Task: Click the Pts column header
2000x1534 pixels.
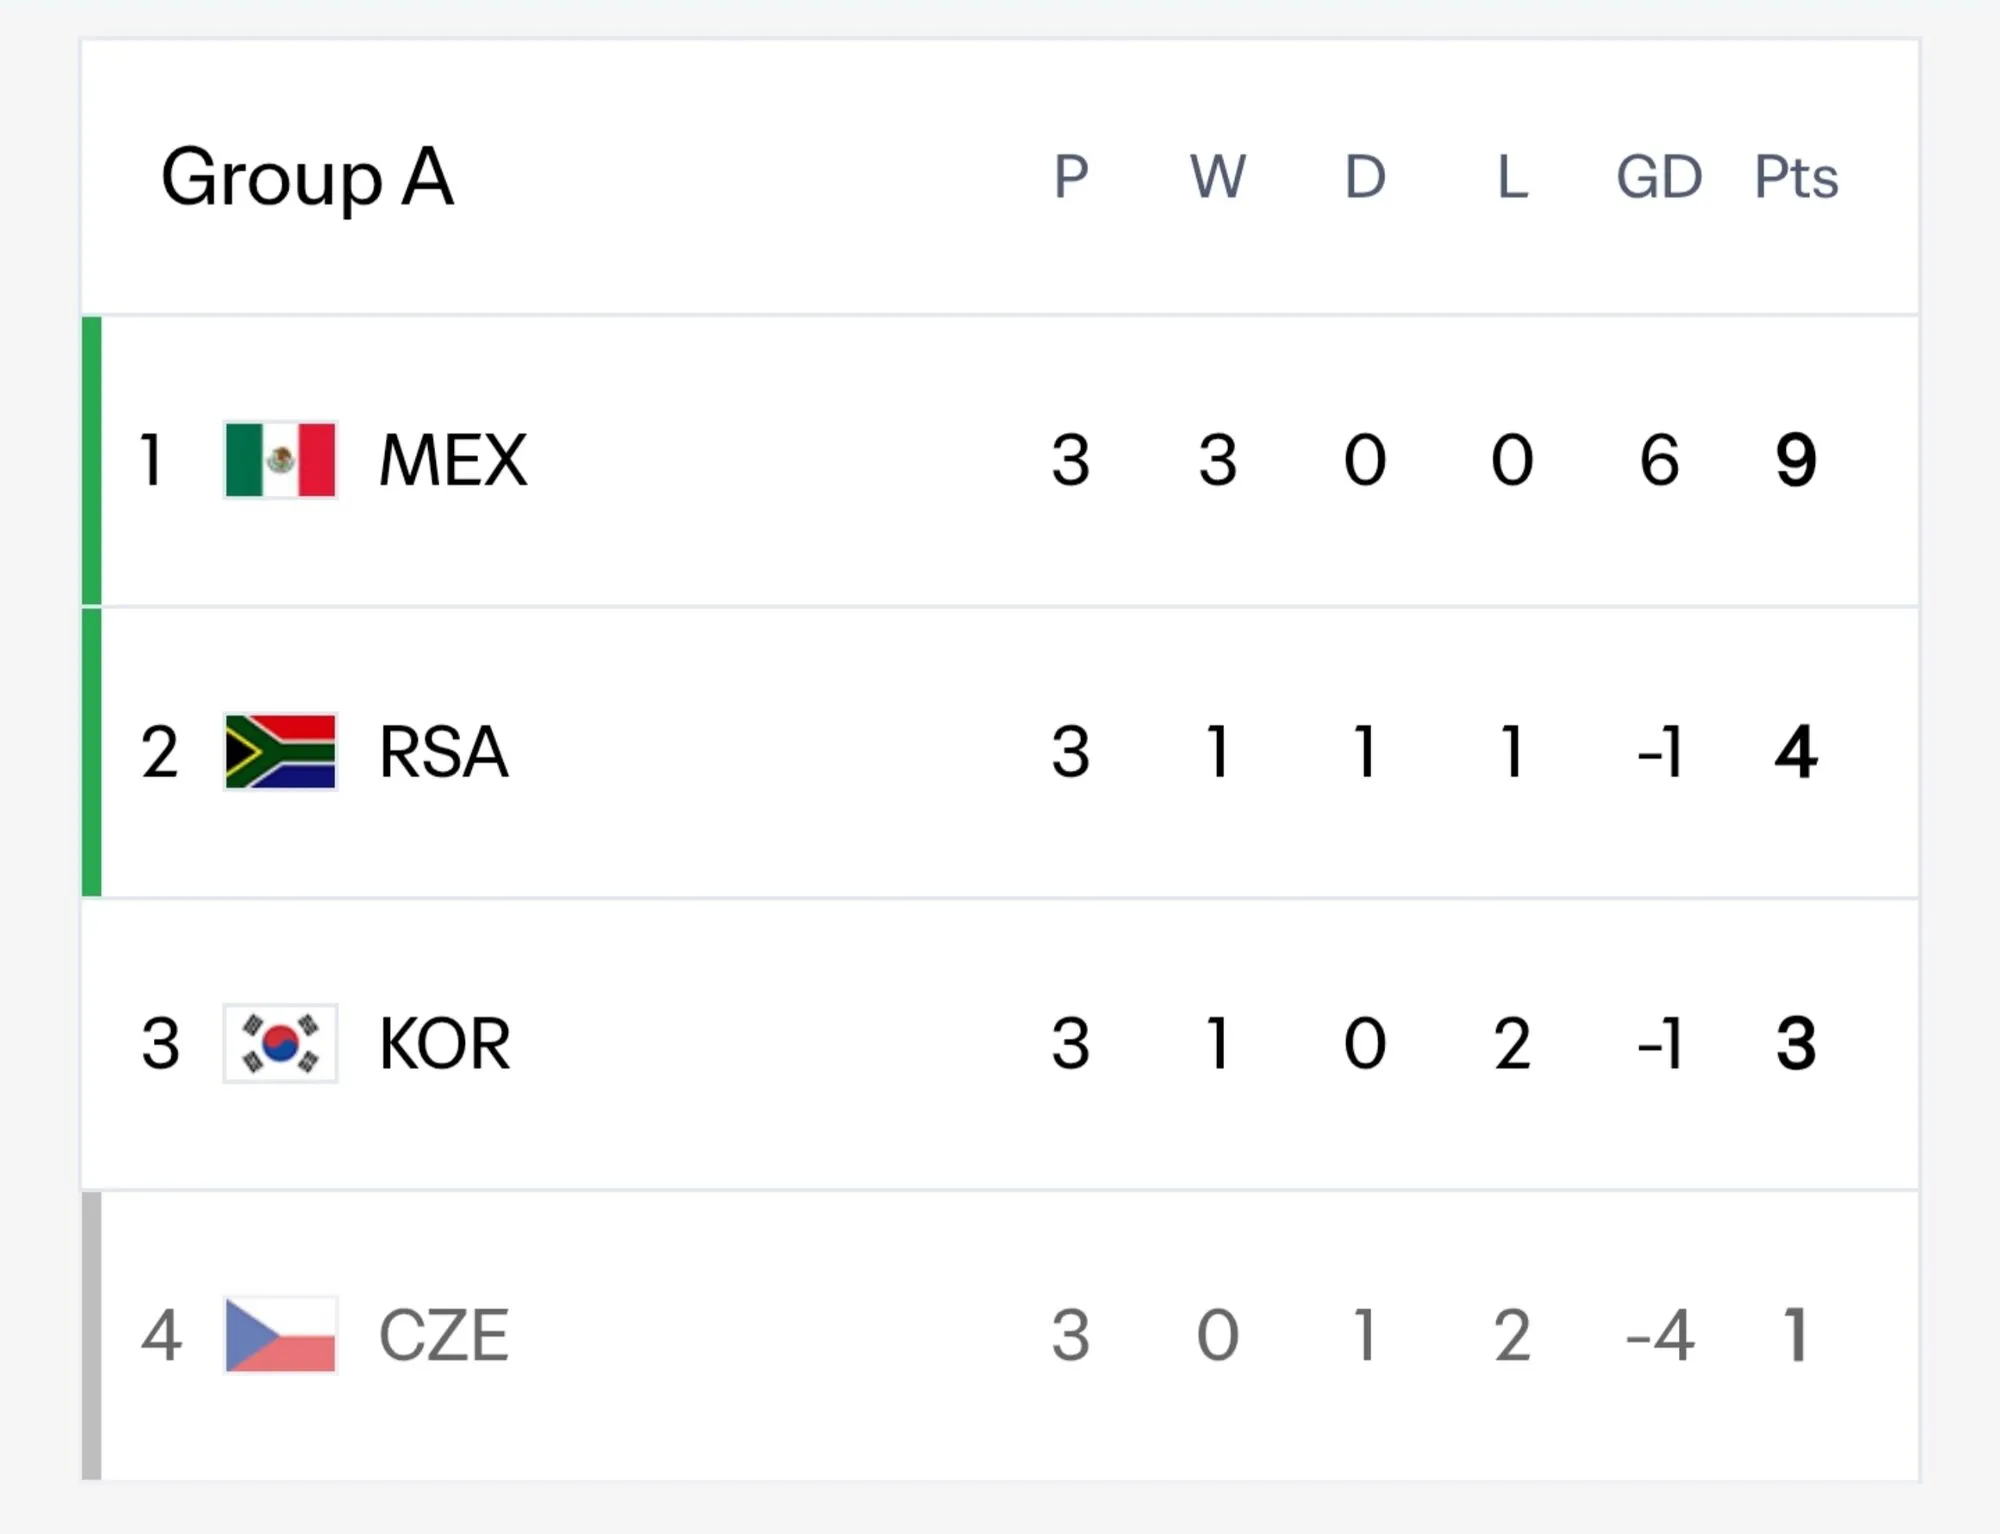Action: click(1796, 177)
